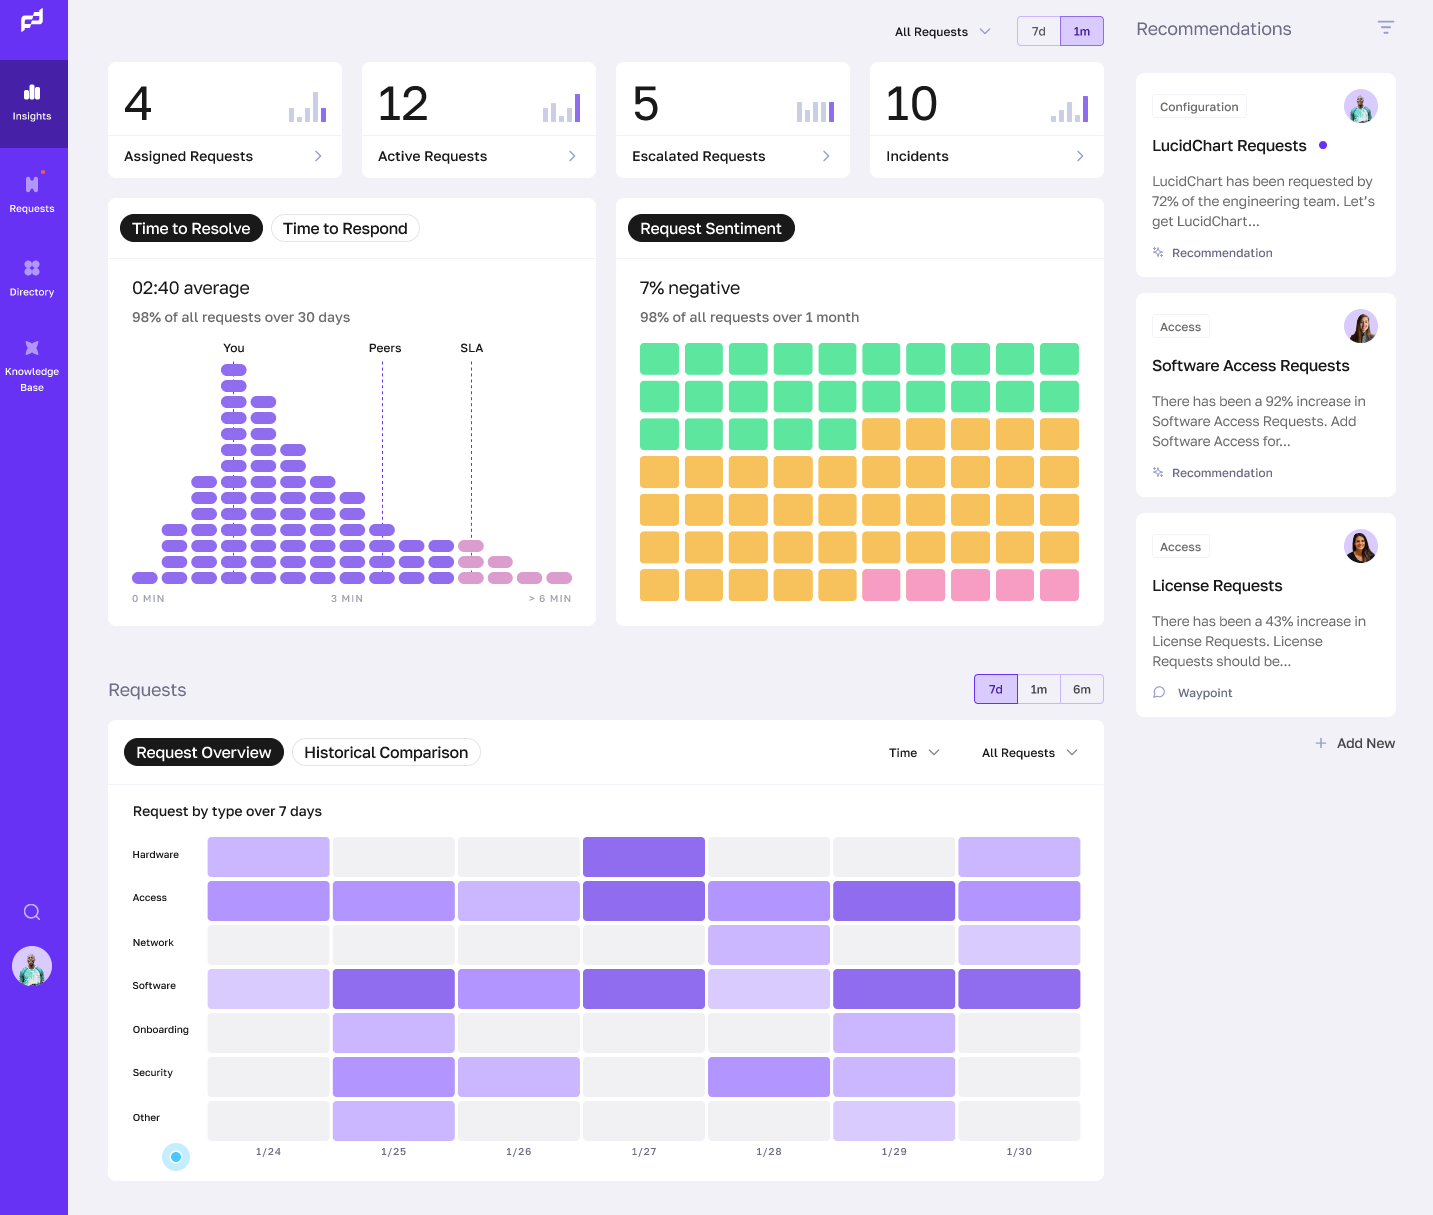Viewport: 1433px width, 1215px height.
Task: Click the blue circle marker below the heatmap
Action: click(x=176, y=1157)
